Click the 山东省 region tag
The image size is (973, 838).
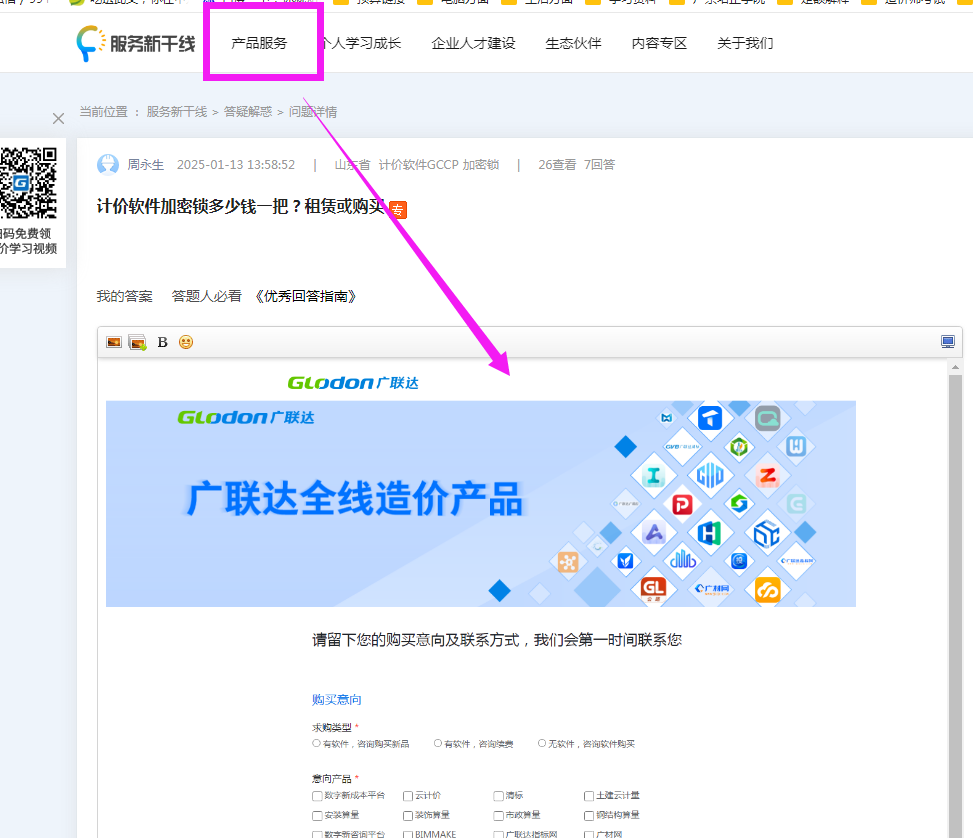(352, 164)
